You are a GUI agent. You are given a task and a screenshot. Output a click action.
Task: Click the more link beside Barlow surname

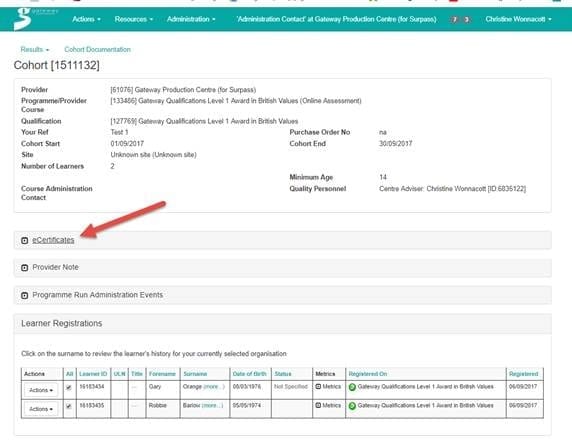click(212, 405)
